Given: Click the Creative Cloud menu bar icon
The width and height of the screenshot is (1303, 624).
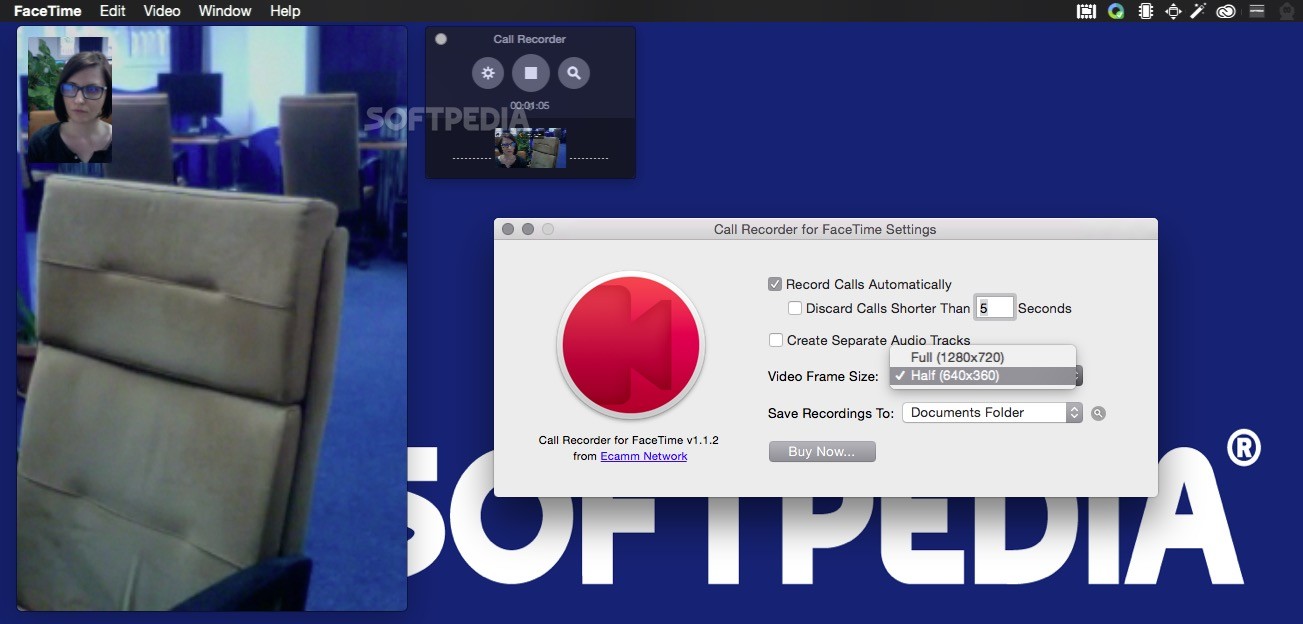Looking at the screenshot, I should pos(1226,11).
